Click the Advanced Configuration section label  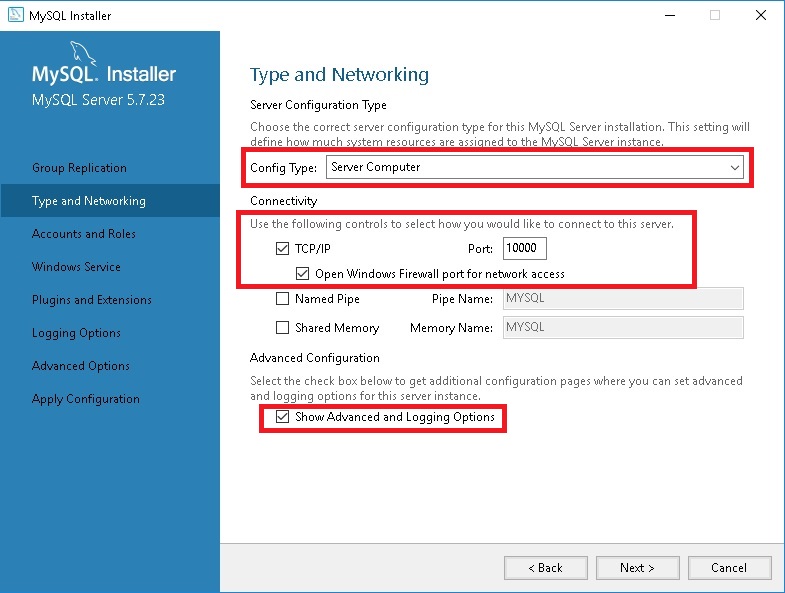[x=314, y=358]
